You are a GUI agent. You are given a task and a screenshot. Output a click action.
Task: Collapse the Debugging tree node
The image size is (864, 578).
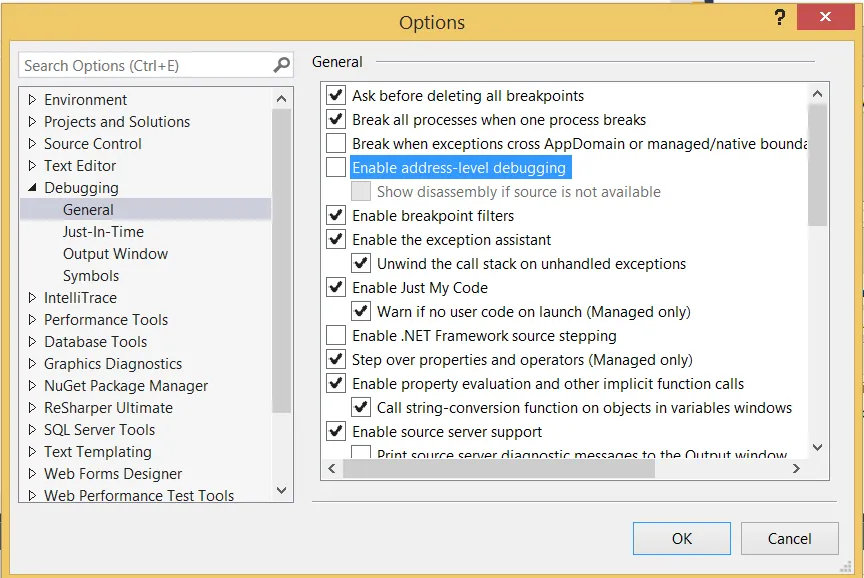pos(33,188)
